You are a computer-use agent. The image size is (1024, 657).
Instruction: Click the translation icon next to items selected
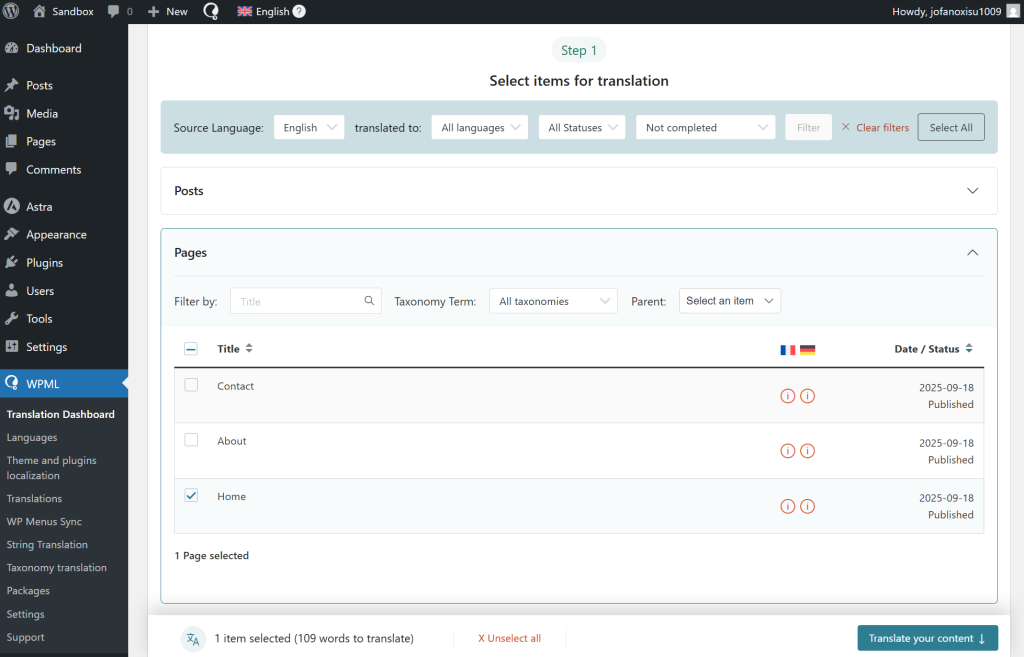pos(192,638)
